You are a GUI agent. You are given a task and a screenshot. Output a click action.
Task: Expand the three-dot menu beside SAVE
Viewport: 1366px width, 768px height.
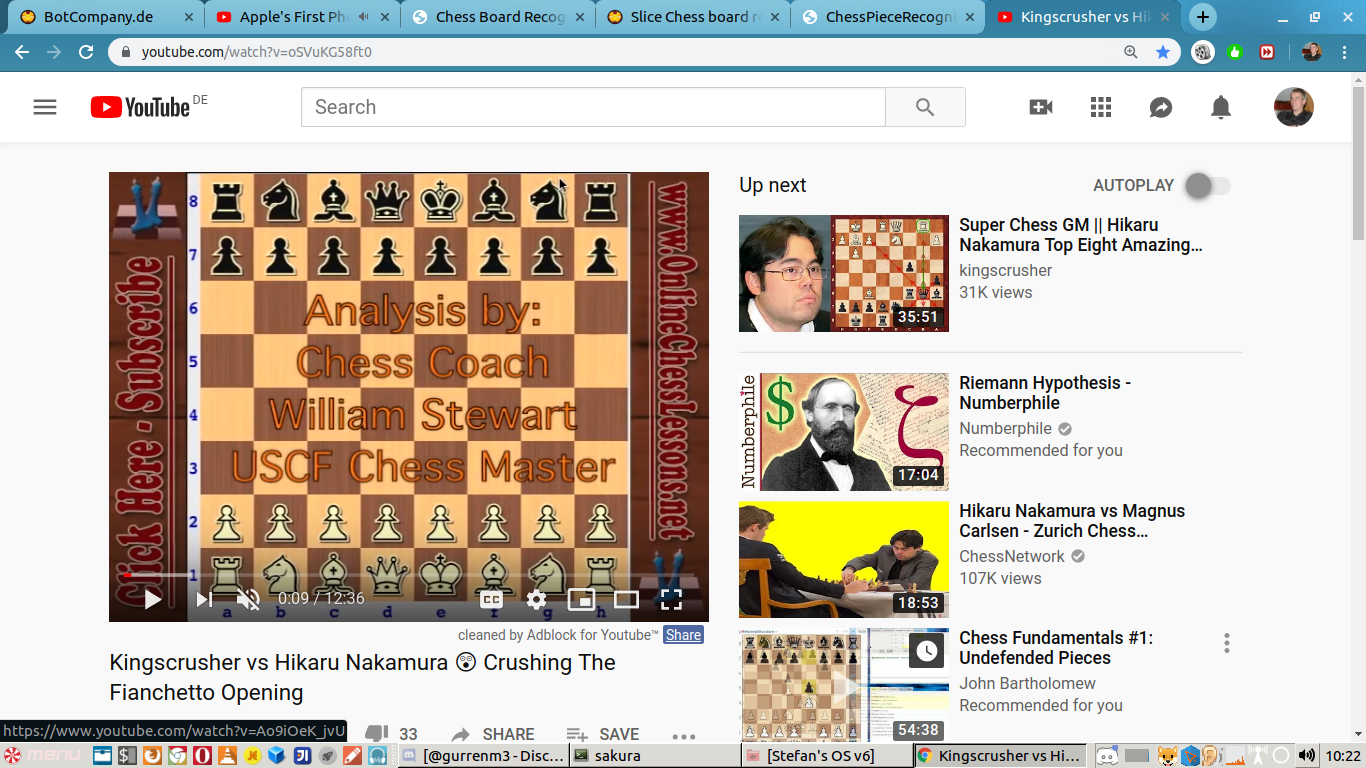click(684, 736)
